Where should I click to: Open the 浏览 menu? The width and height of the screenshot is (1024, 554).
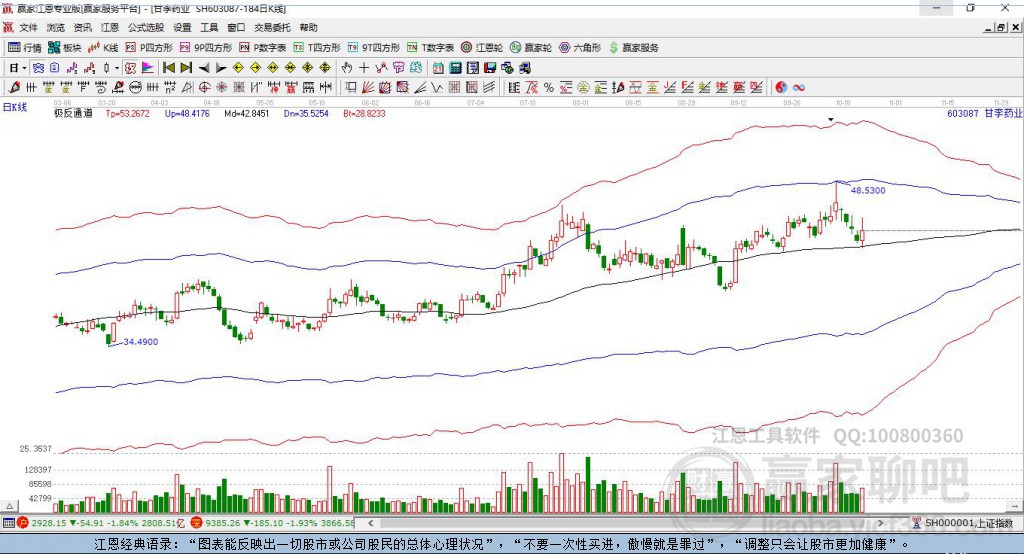(x=56, y=27)
